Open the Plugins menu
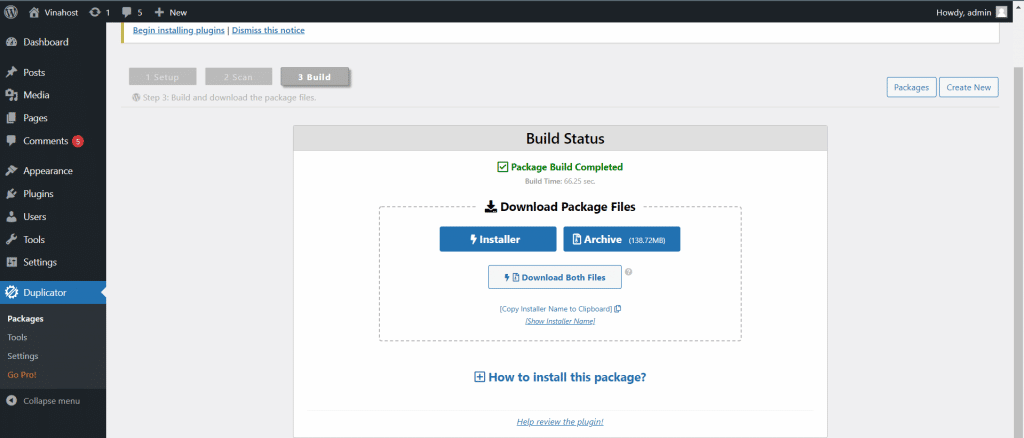 click(38, 194)
